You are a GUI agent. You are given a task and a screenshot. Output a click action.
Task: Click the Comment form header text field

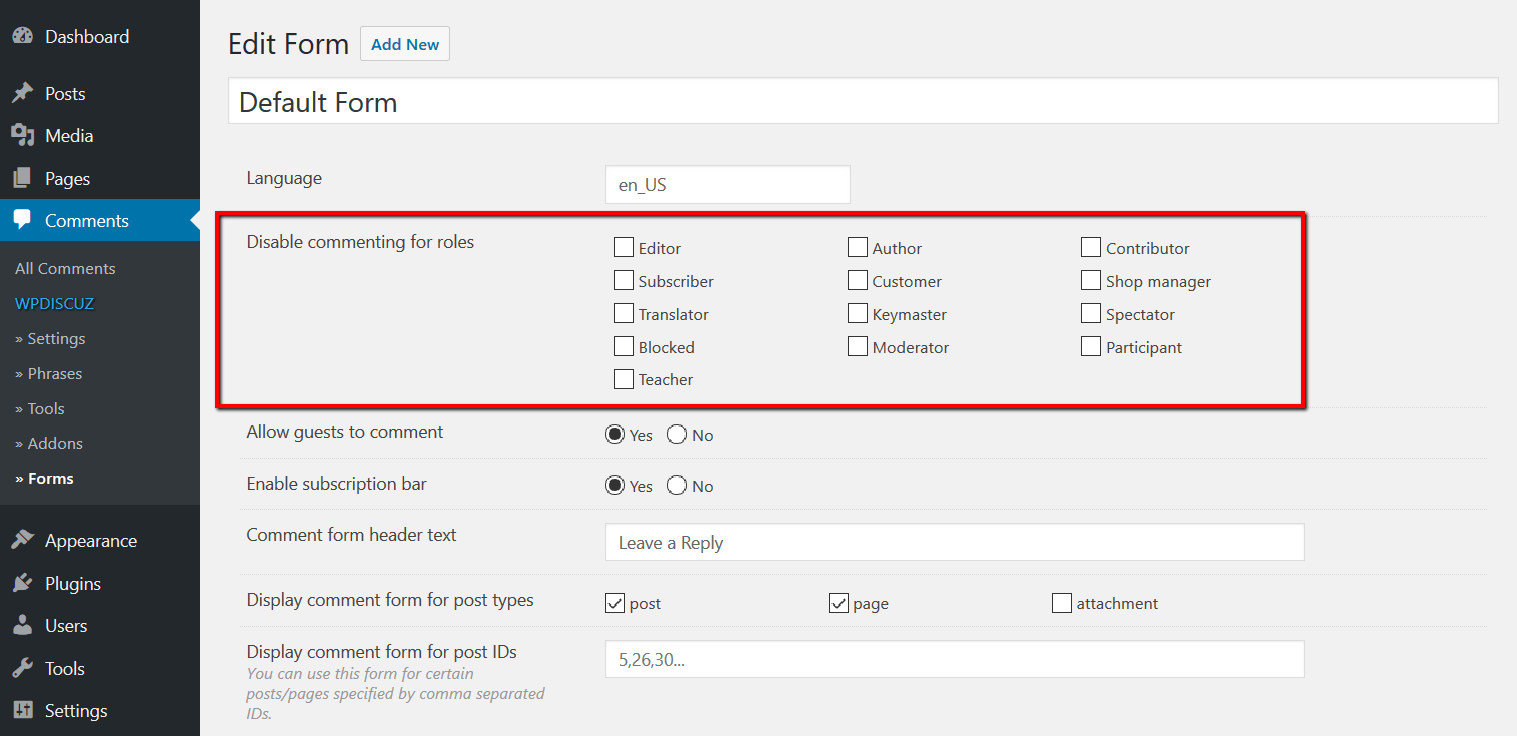954,543
